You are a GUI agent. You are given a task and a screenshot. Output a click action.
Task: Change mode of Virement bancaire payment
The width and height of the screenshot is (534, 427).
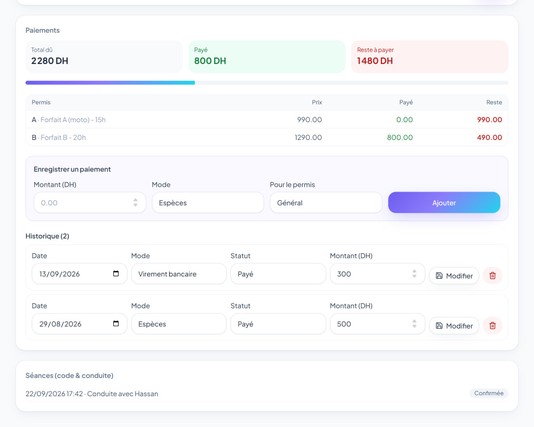(x=179, y=274)
